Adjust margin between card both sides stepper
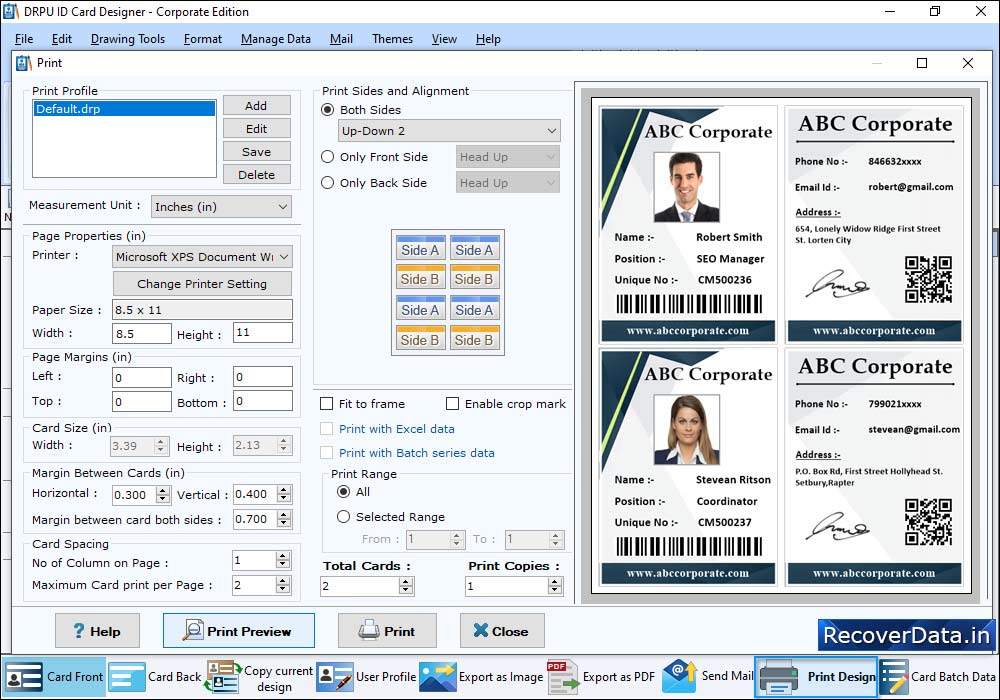 click(284, 519)
